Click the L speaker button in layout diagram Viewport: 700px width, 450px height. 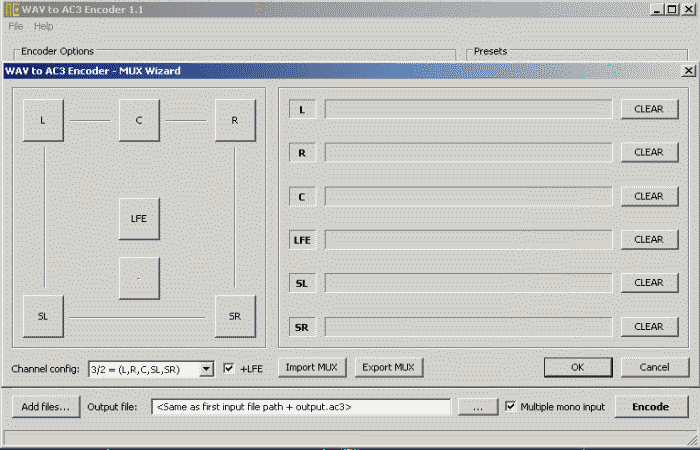click(43, 120)
